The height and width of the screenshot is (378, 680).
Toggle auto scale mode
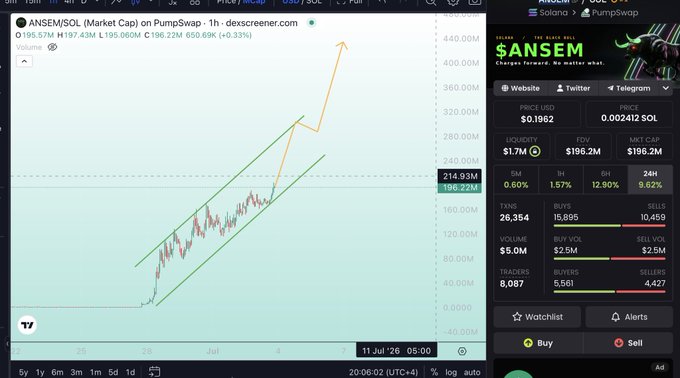(x=472, y=372)
